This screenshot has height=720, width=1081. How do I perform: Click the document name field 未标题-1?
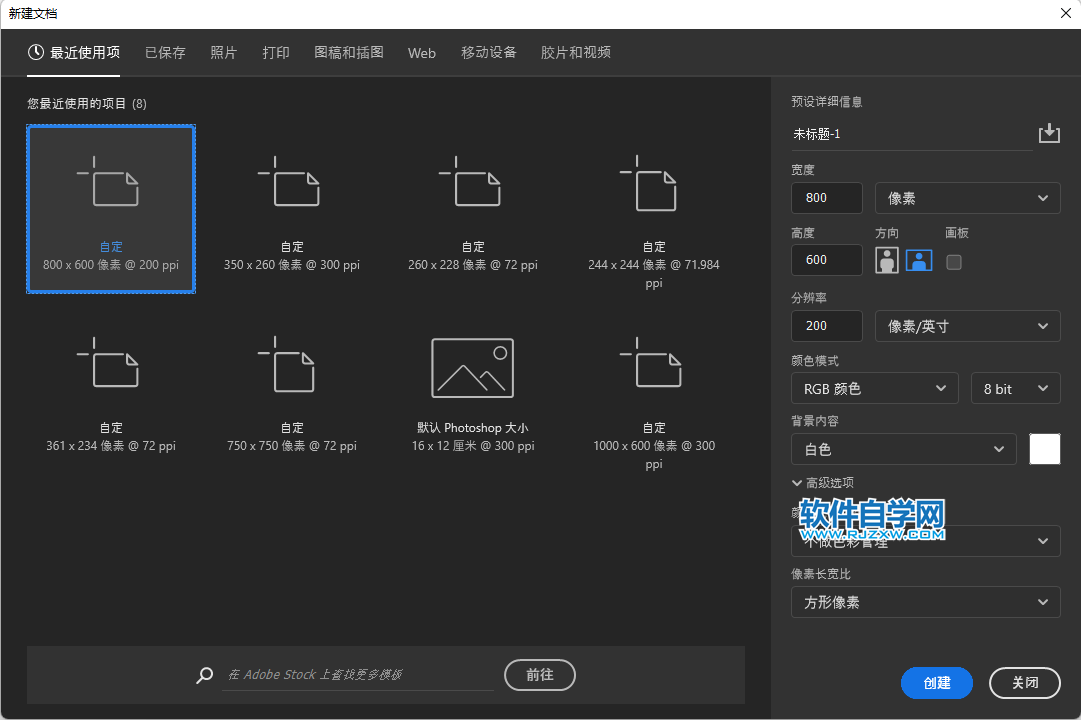[x=911, y=134]
